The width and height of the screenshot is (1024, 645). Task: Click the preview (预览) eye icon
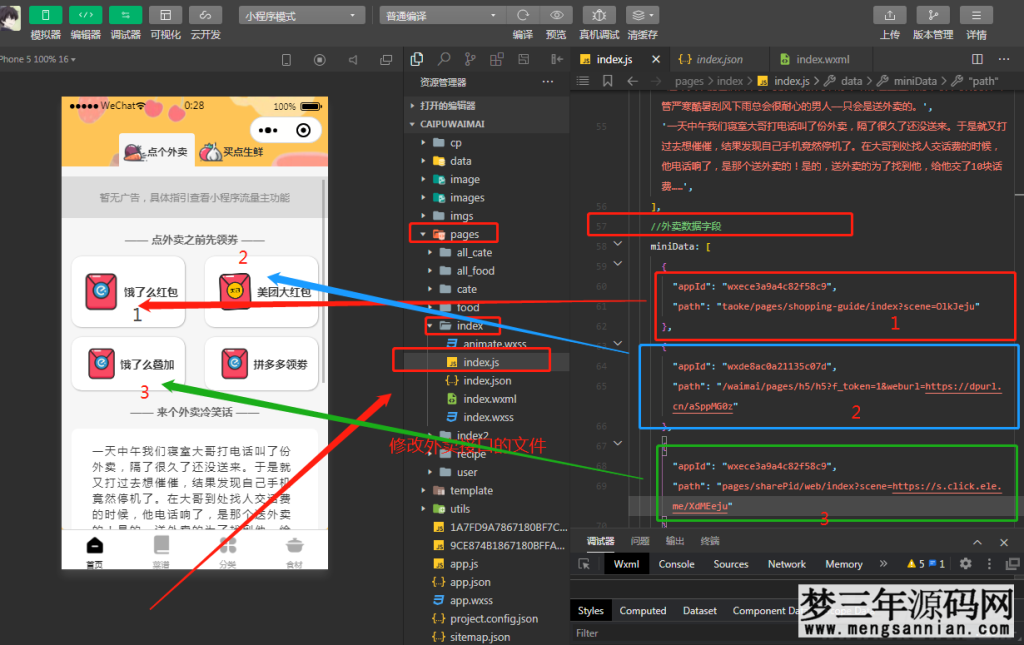(555, 15)
